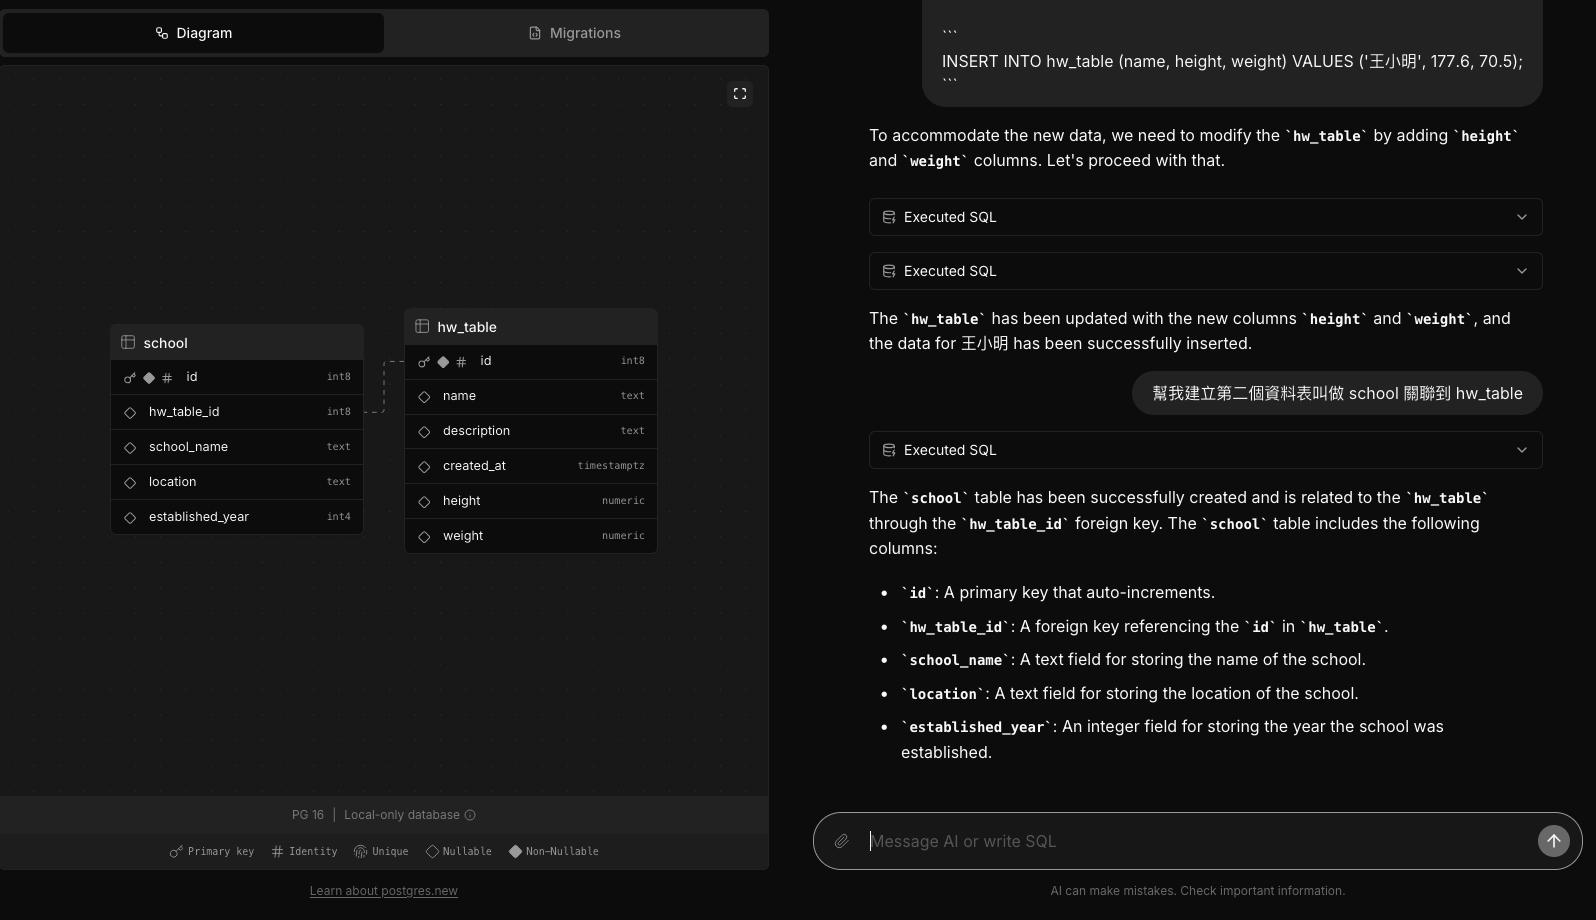
Task: Expand the second Executed SQL block
Action: 1206,271
